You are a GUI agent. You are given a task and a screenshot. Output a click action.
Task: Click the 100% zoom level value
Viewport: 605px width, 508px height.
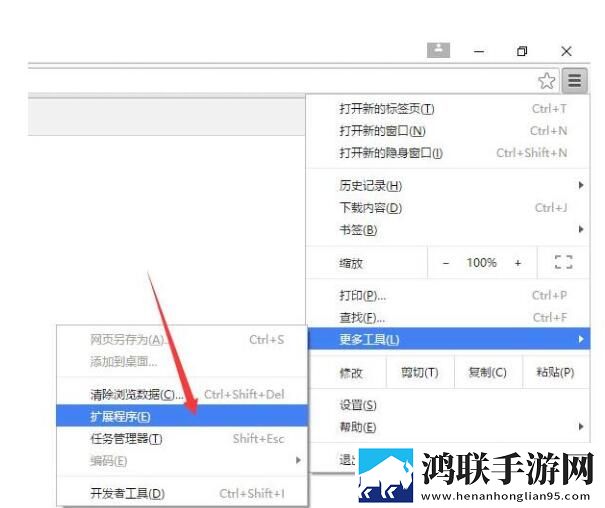[482, 263]
